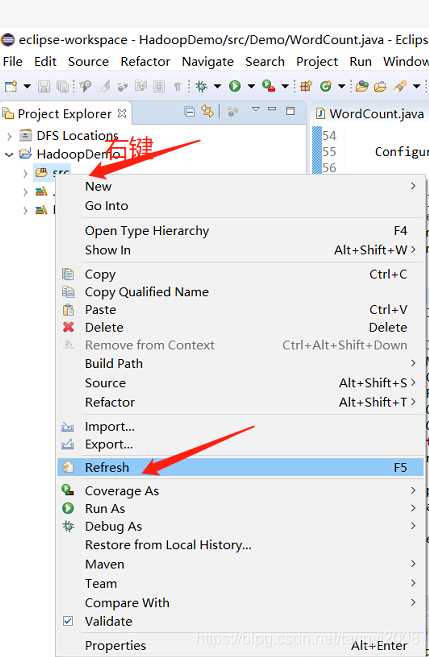Open Compare With submenu
Image resolution: width=429 pixels, height=657 pixels.
click(x=240, y=603)
